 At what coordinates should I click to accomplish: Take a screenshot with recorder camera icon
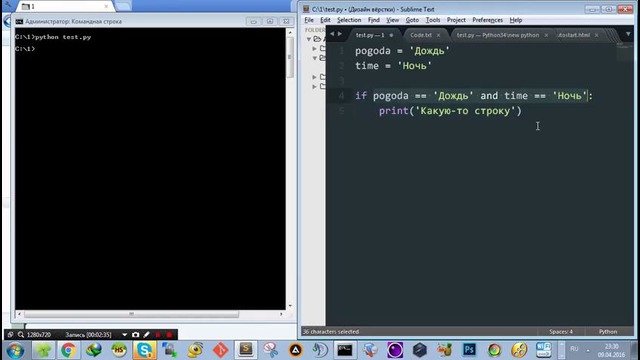point(136,335)
